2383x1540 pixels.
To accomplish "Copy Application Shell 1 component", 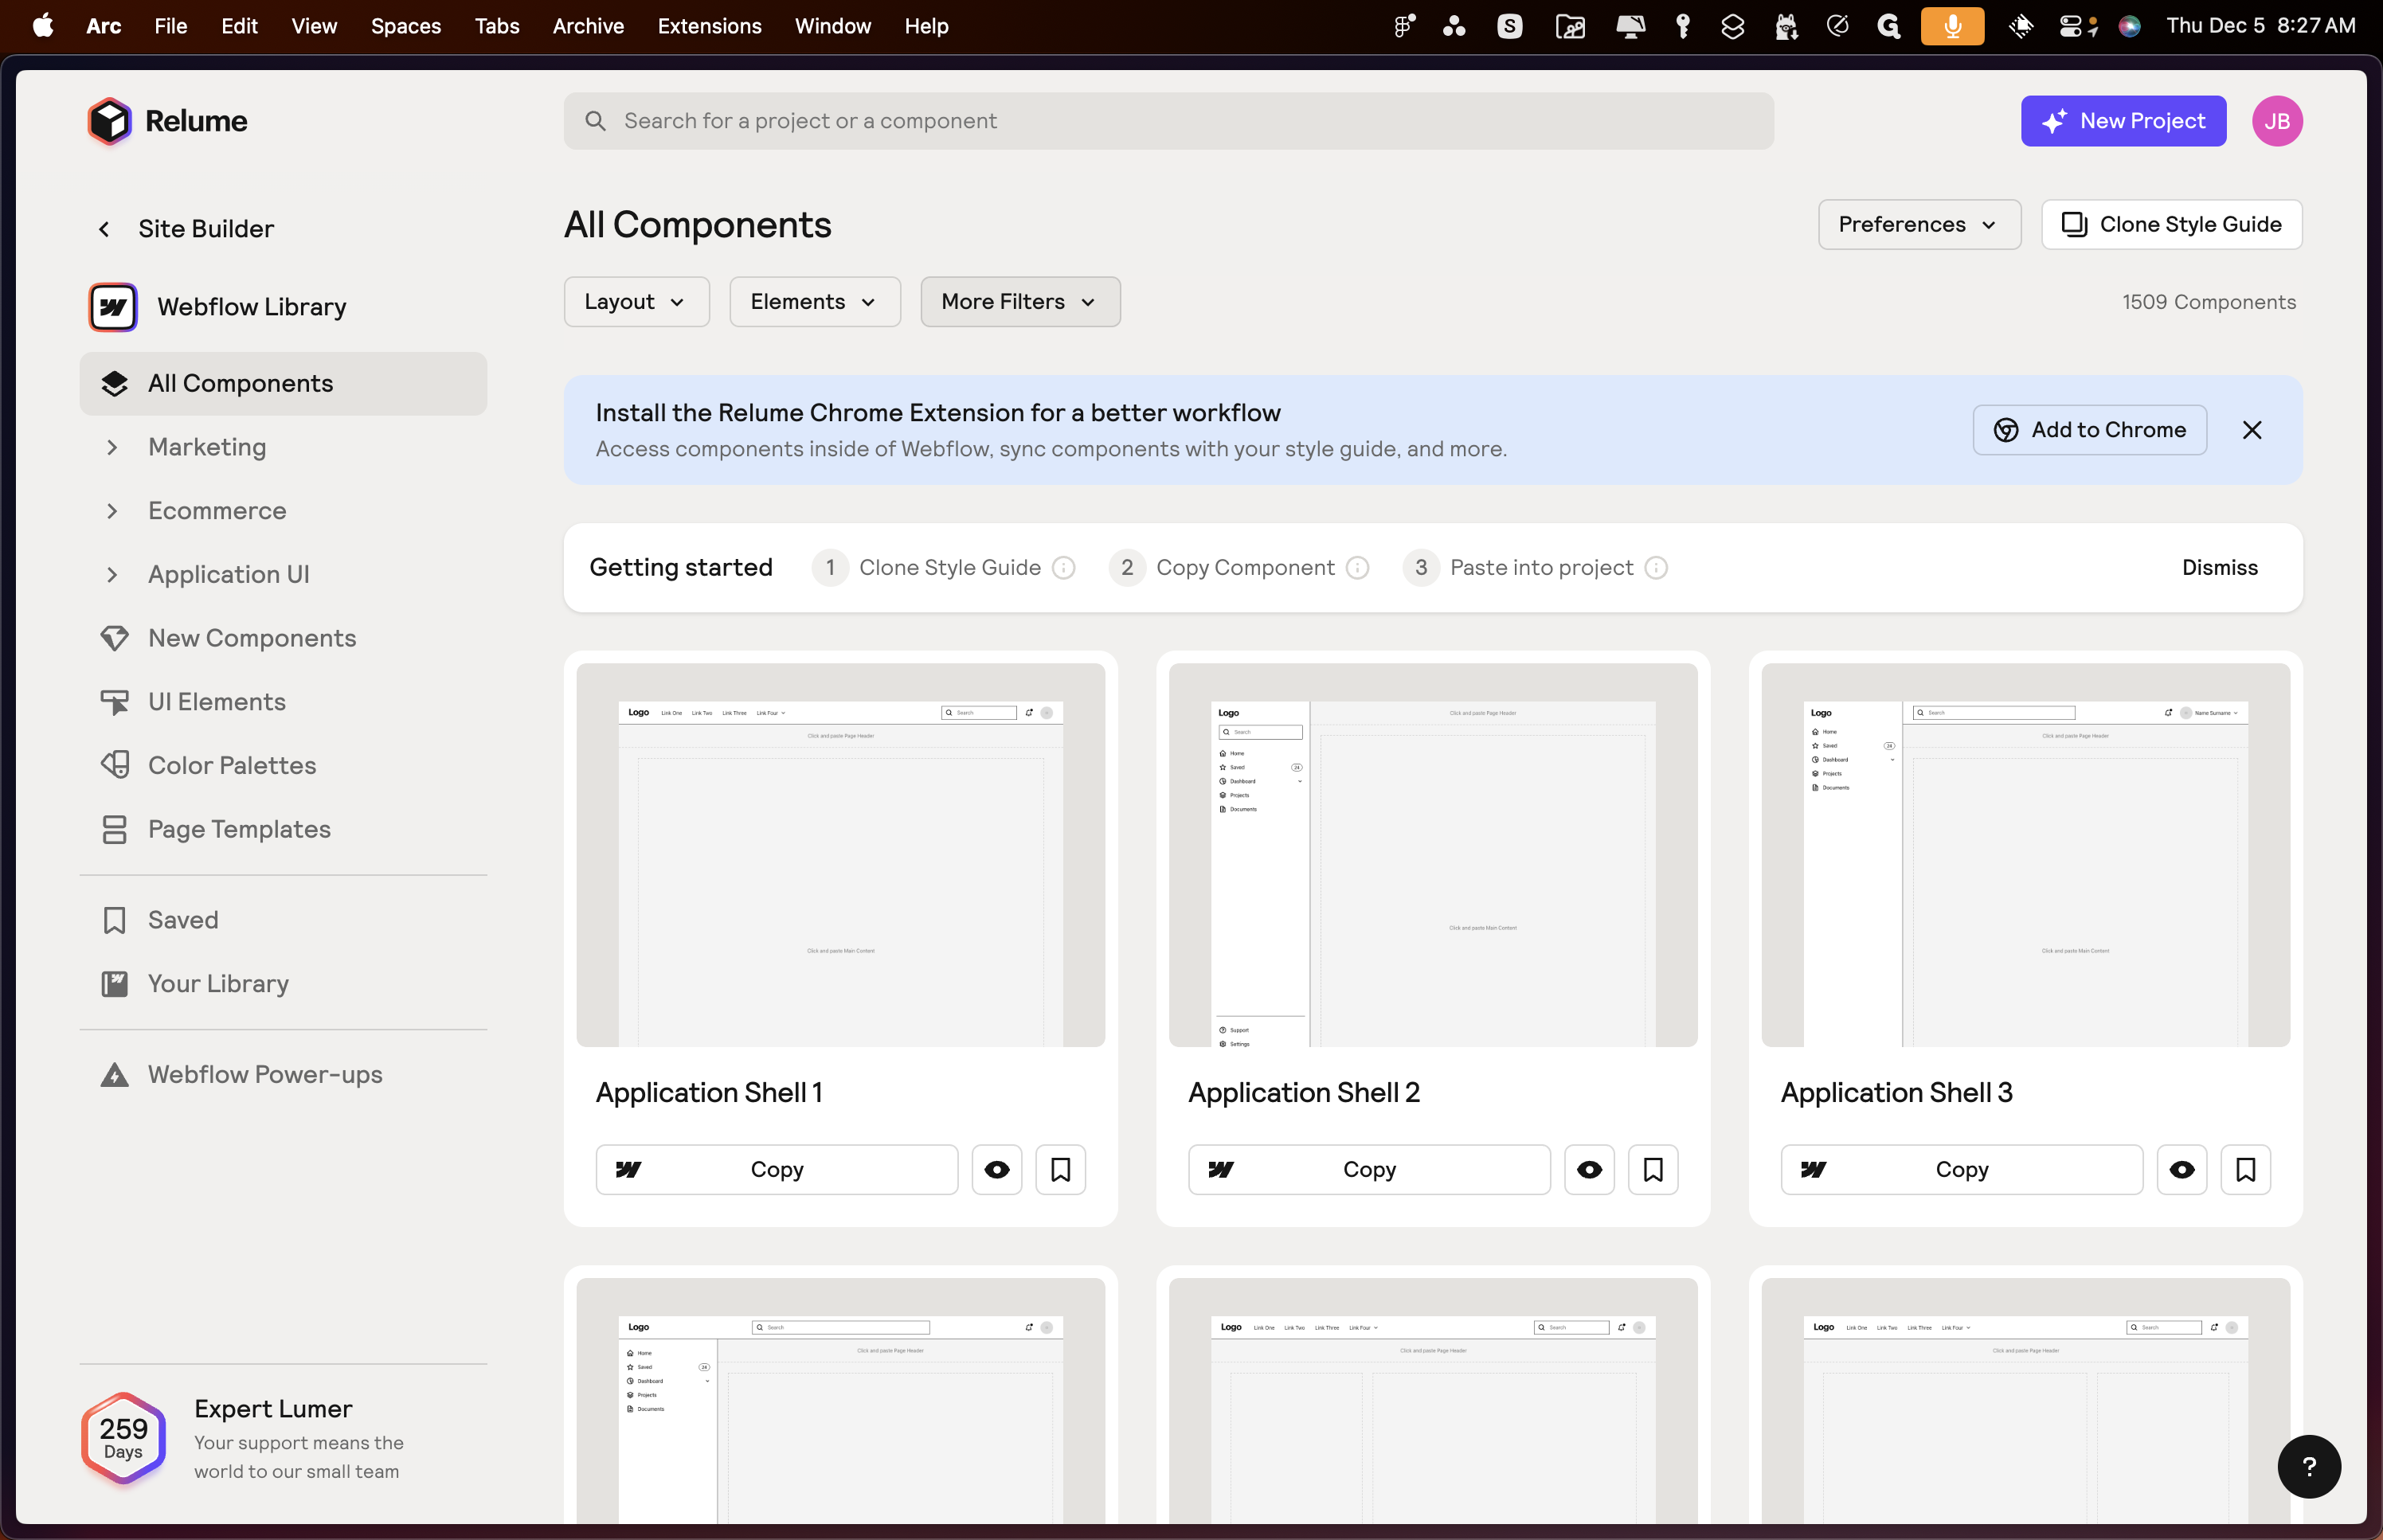I will click(x=777, y=1169).
